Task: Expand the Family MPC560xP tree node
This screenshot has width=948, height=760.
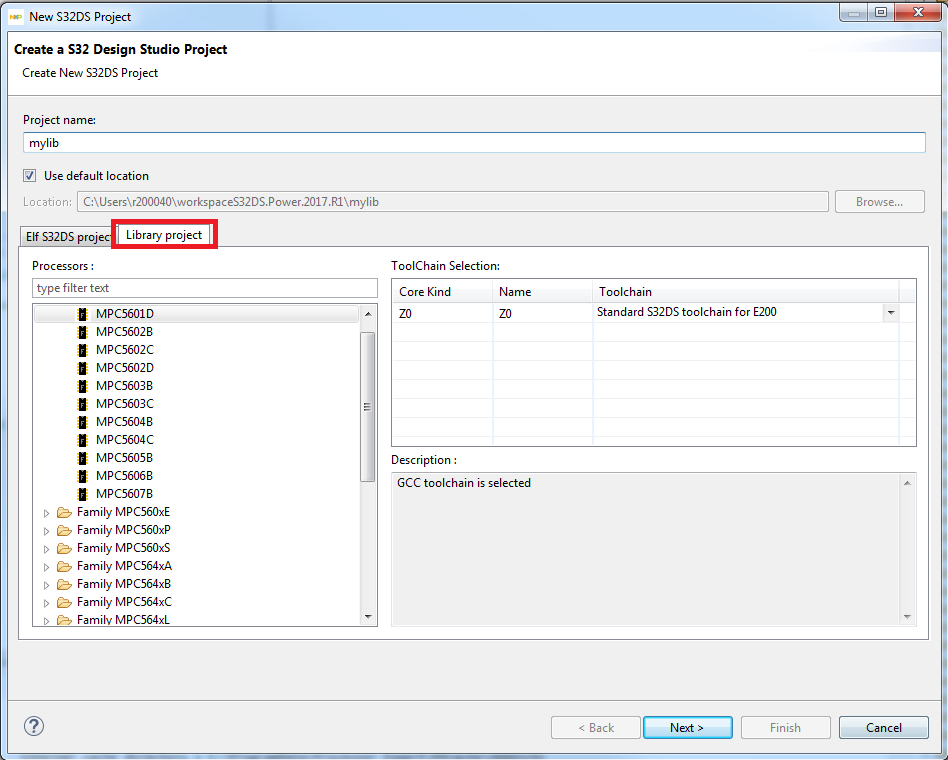Action: (47, 531)
